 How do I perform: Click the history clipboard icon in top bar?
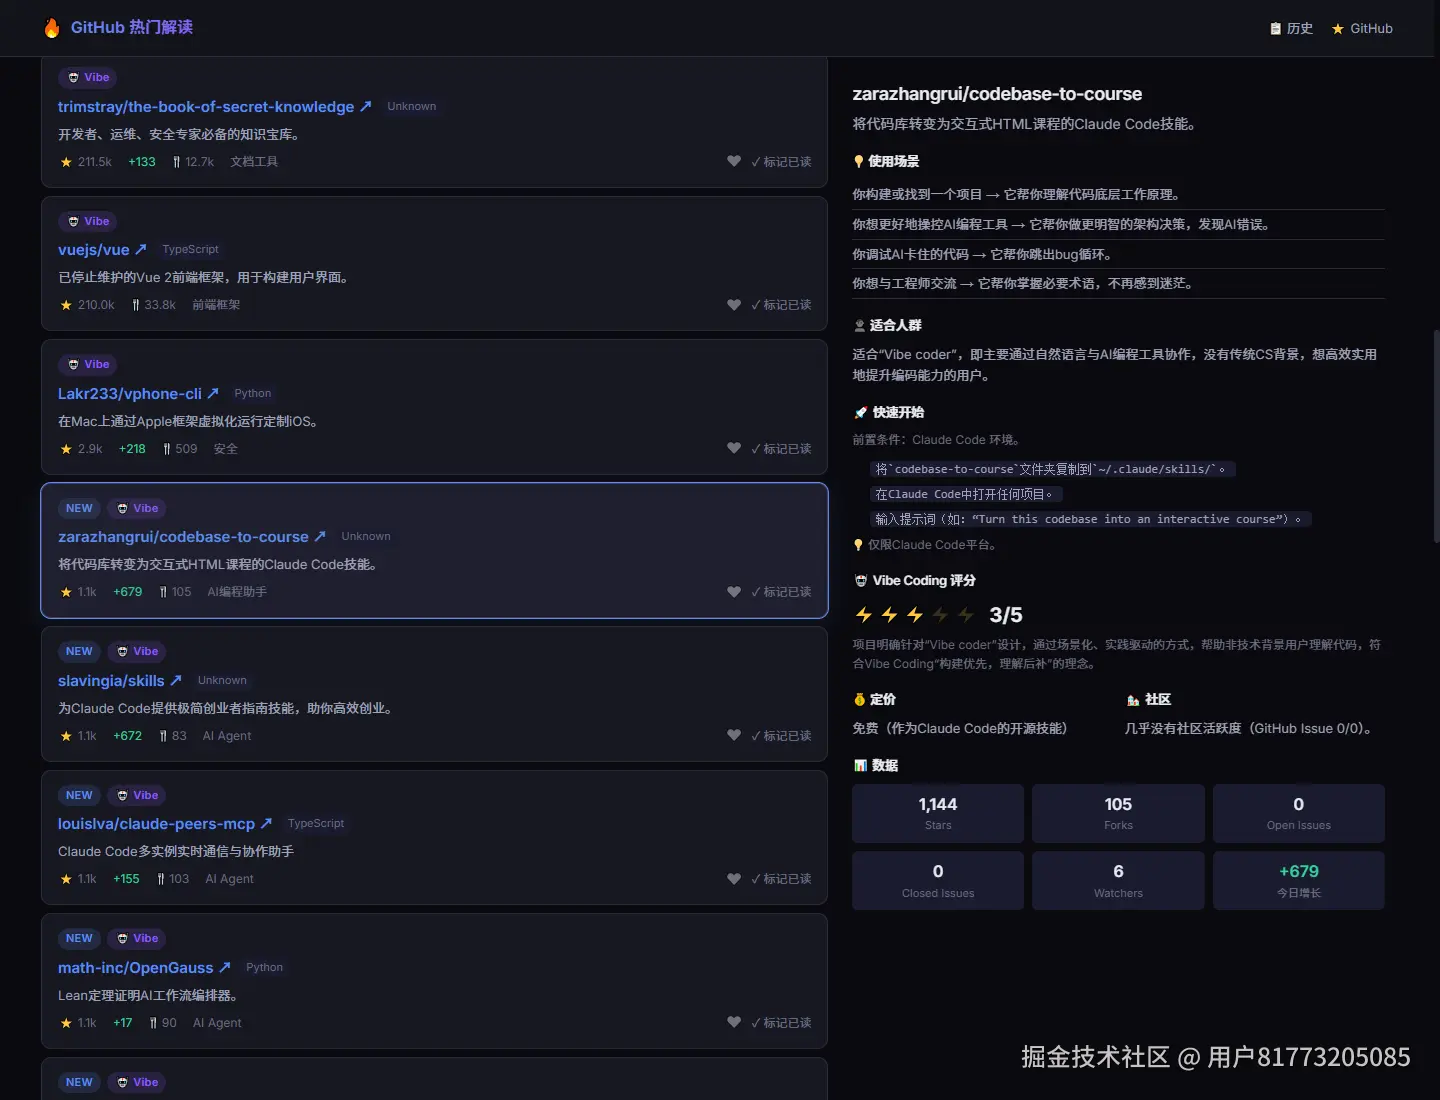(x=1275, y=28)
